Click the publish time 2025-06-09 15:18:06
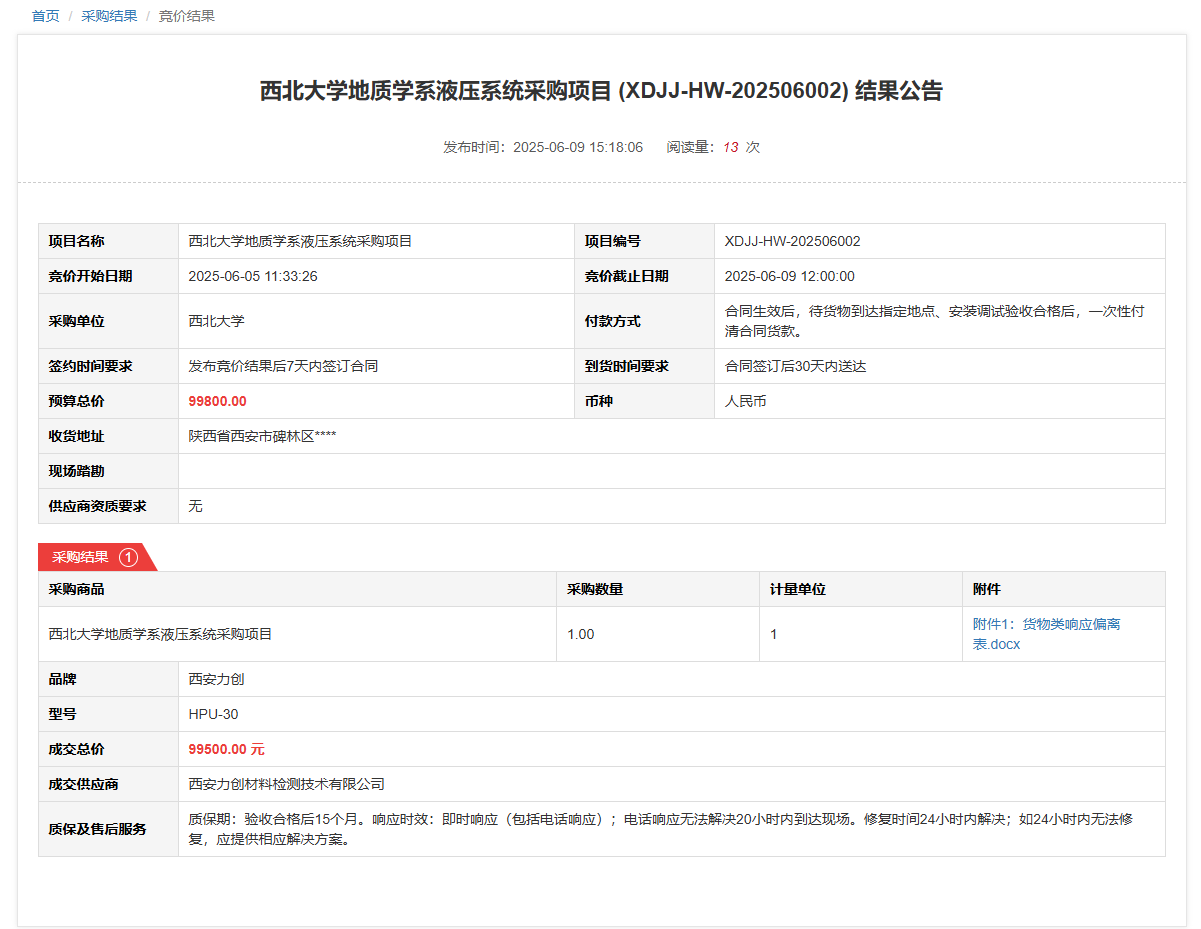1201x929 pixels. [x=577, y=147]
